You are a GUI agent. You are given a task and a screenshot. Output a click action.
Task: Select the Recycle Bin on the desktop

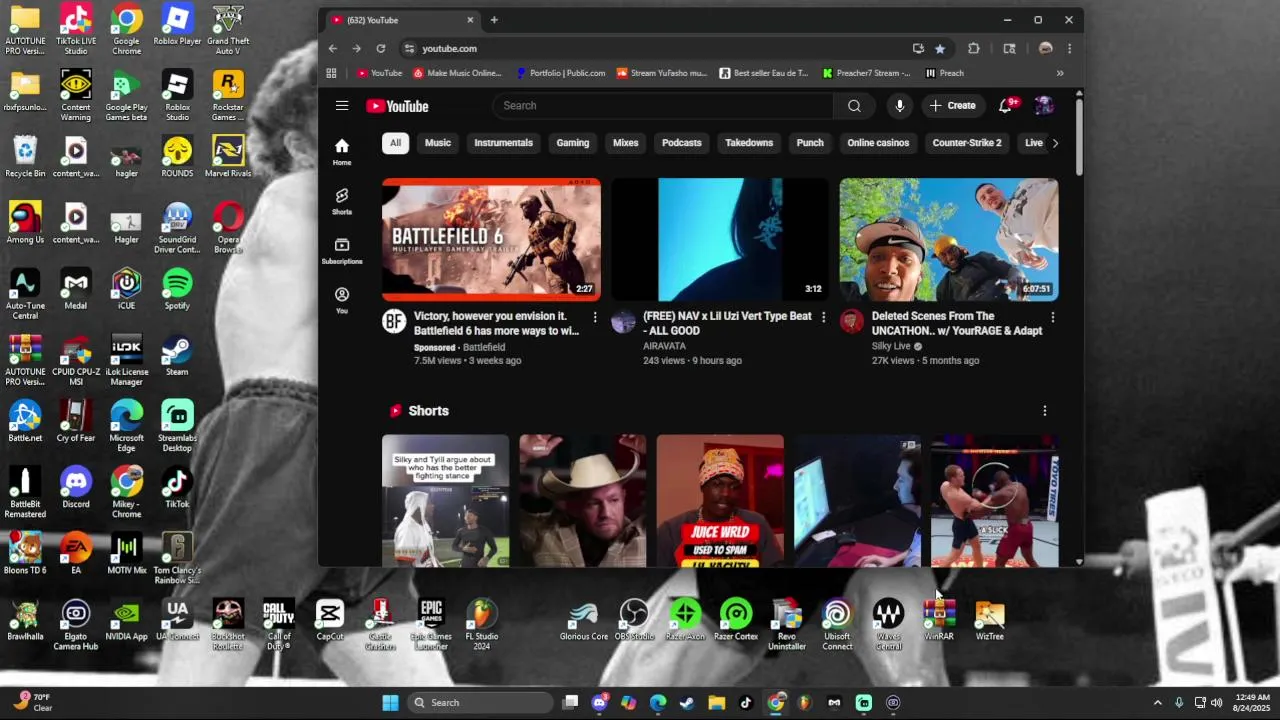(x=25, y=158)
